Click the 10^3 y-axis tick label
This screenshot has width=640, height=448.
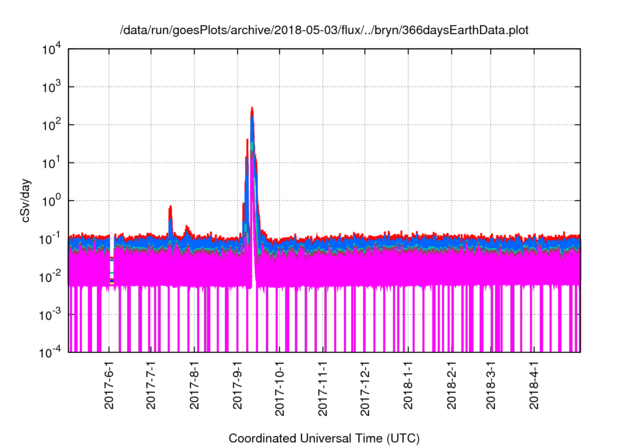[51, 87]
